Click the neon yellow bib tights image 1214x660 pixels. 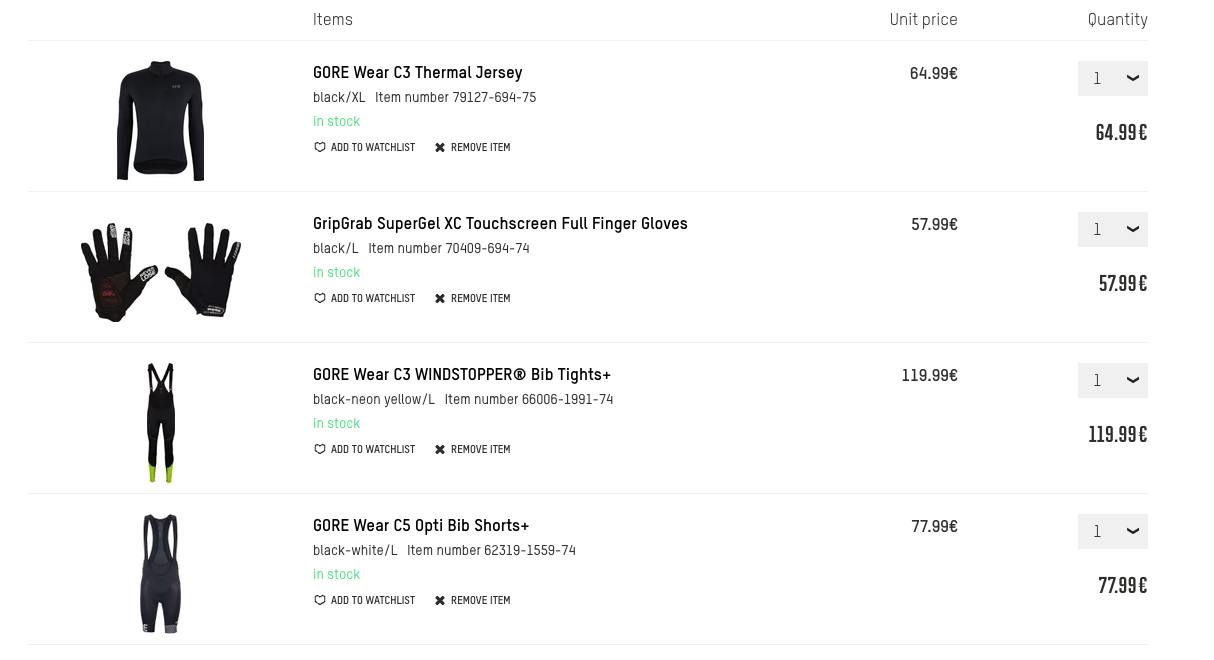click(x=160, y=423)
